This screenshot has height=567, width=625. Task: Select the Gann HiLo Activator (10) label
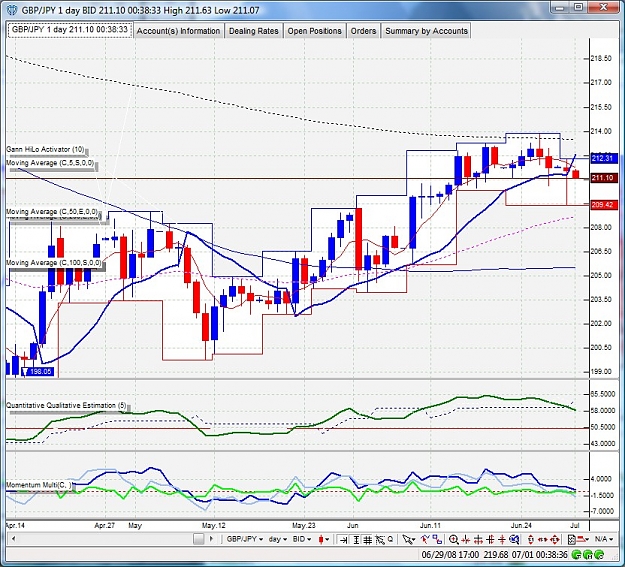[45, 149]
